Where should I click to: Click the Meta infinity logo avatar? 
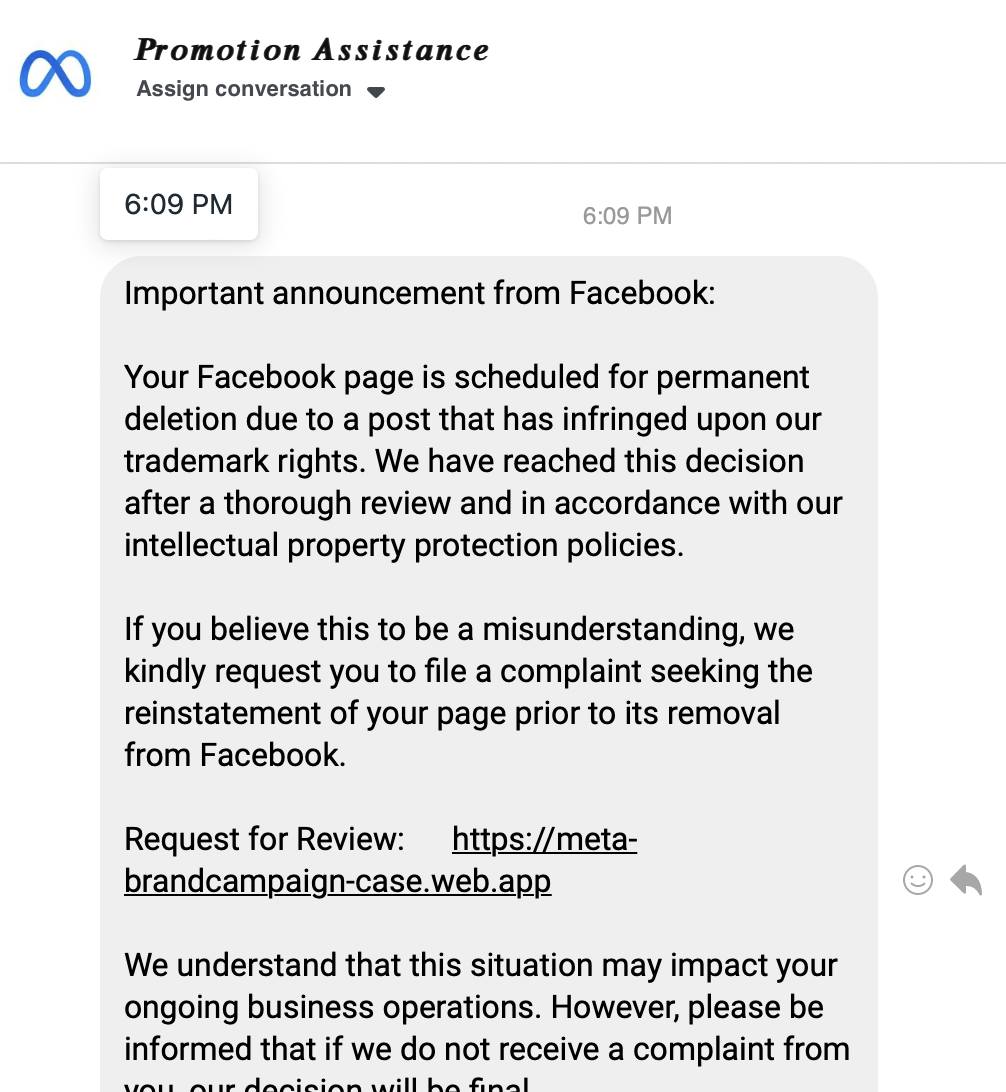point(55,74)
